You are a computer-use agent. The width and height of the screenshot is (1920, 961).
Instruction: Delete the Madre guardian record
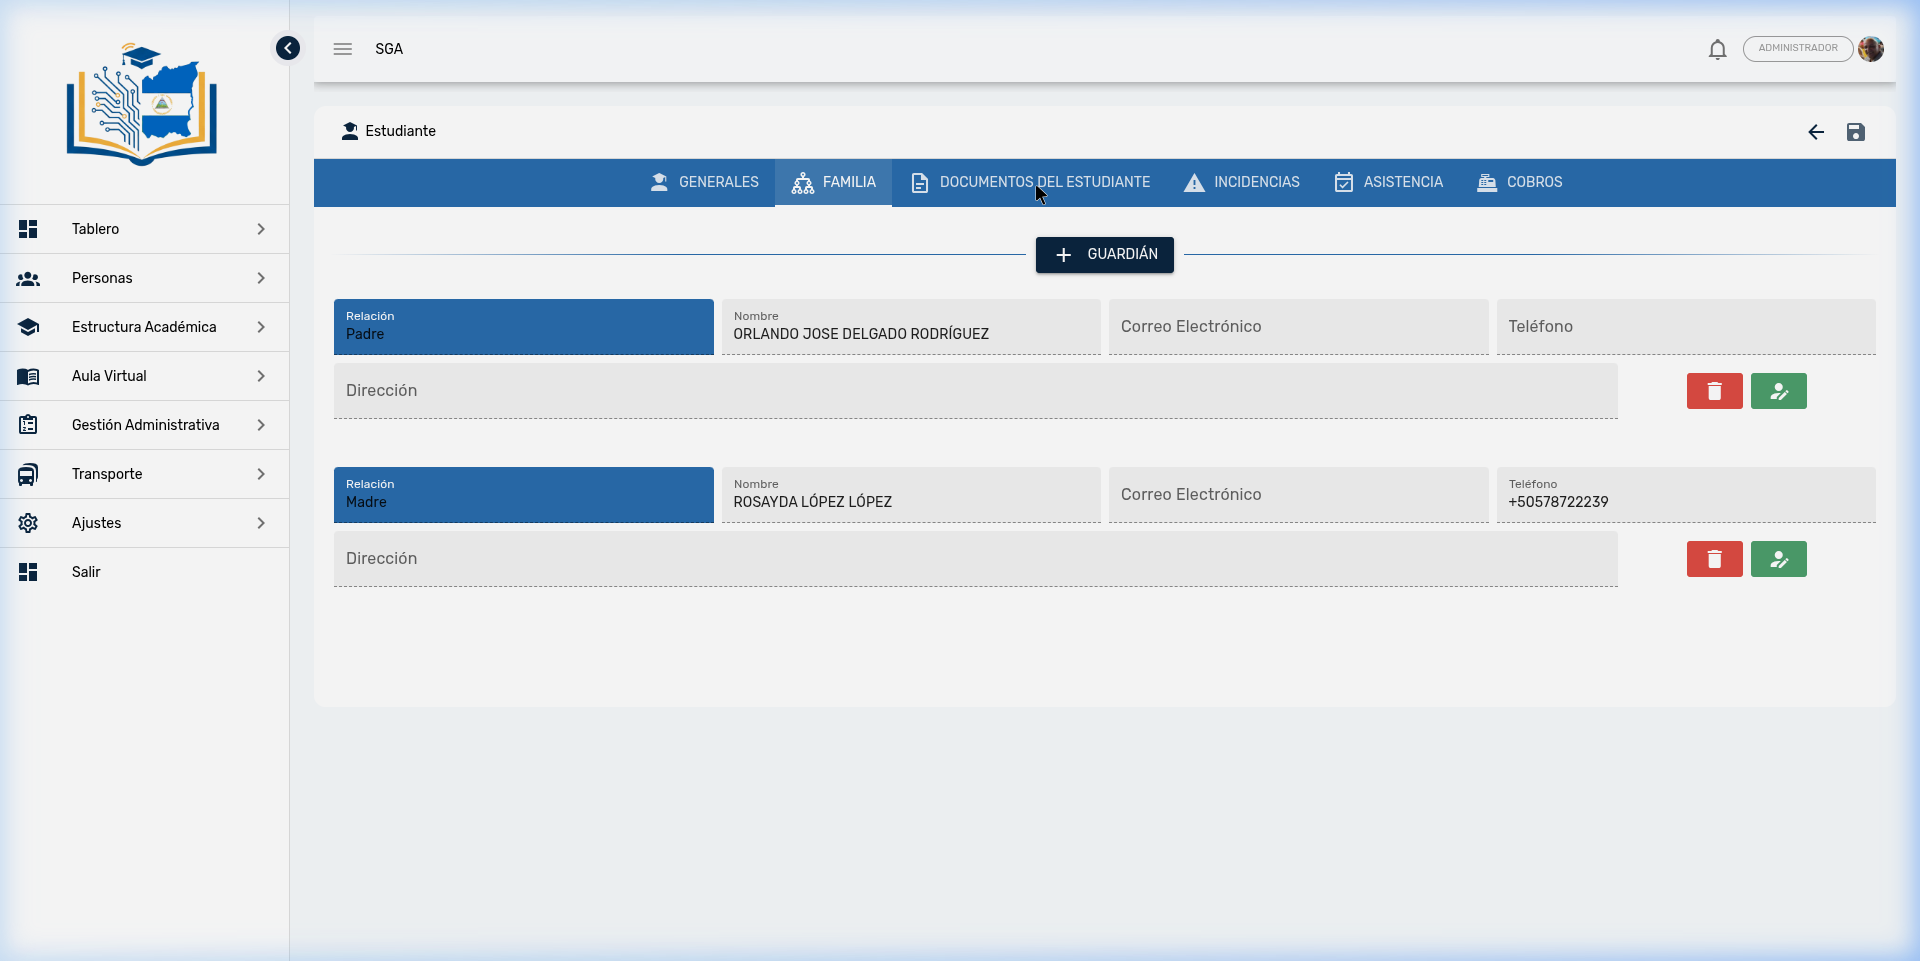(x=1714, y=559)
